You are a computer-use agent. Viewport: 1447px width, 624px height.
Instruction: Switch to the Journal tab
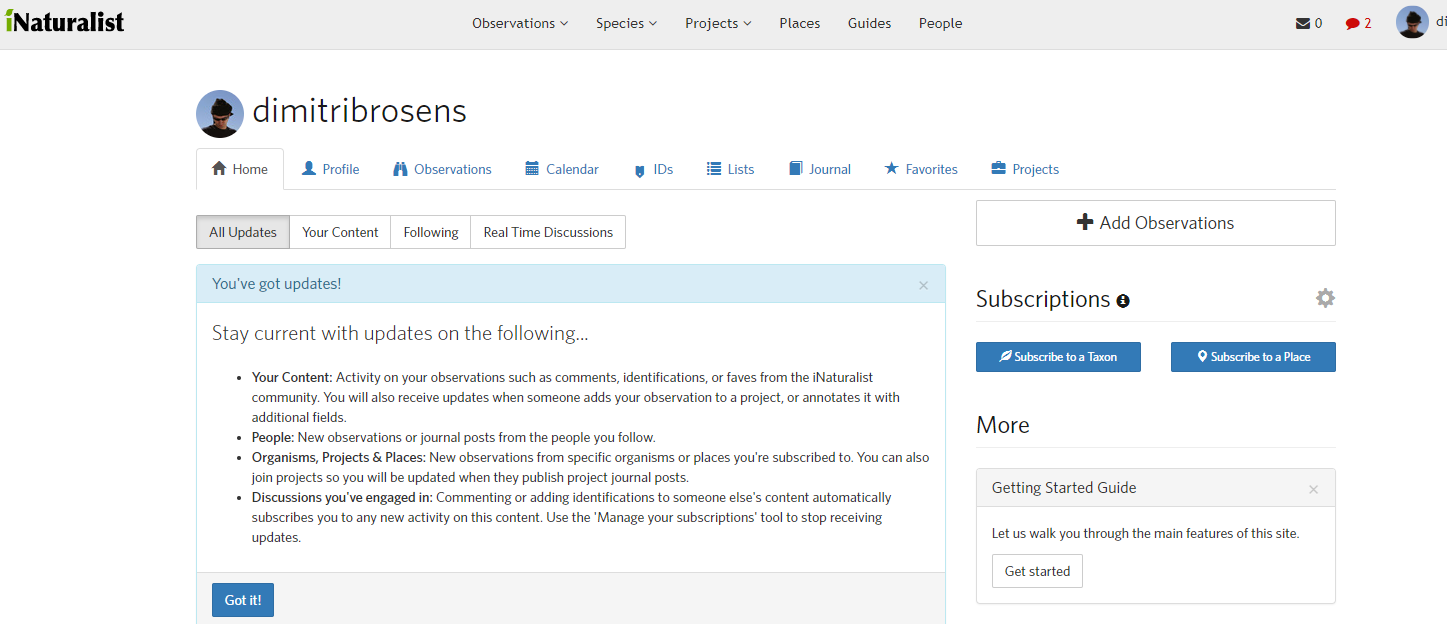click(x=820, y=169)
